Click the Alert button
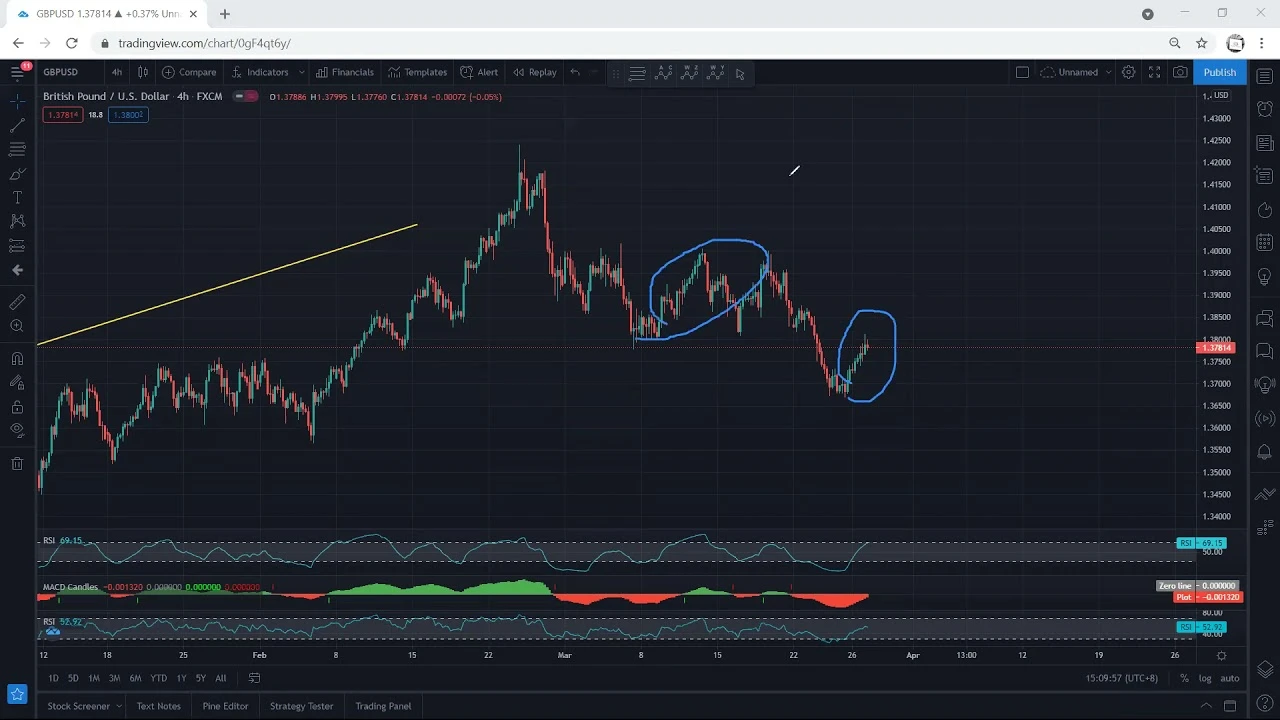Image resolution: width=1280 pixels, height=720 pixels. [479, 72]
